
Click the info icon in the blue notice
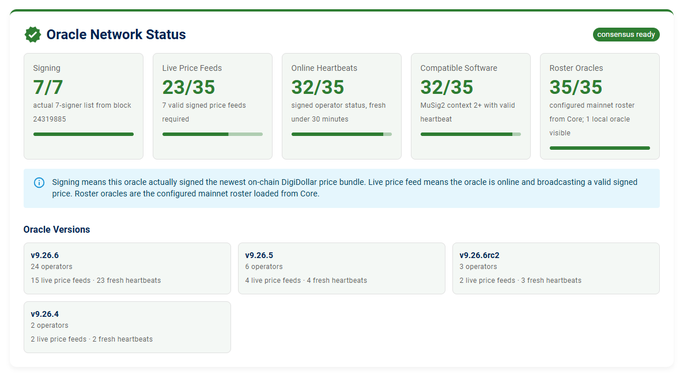tap(39, 183)
